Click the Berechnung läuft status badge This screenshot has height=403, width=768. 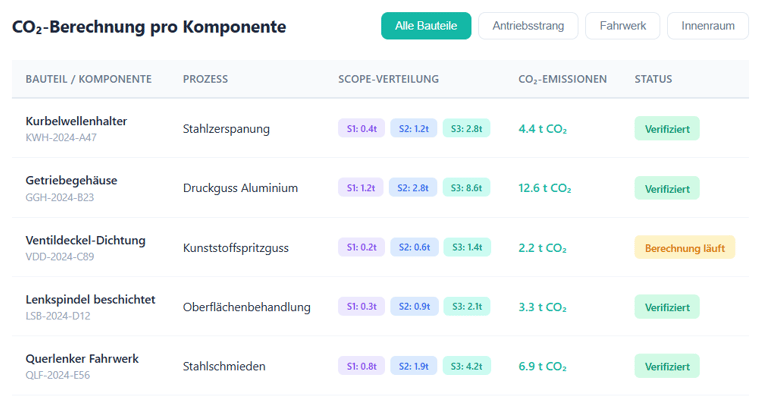point(684,248)
